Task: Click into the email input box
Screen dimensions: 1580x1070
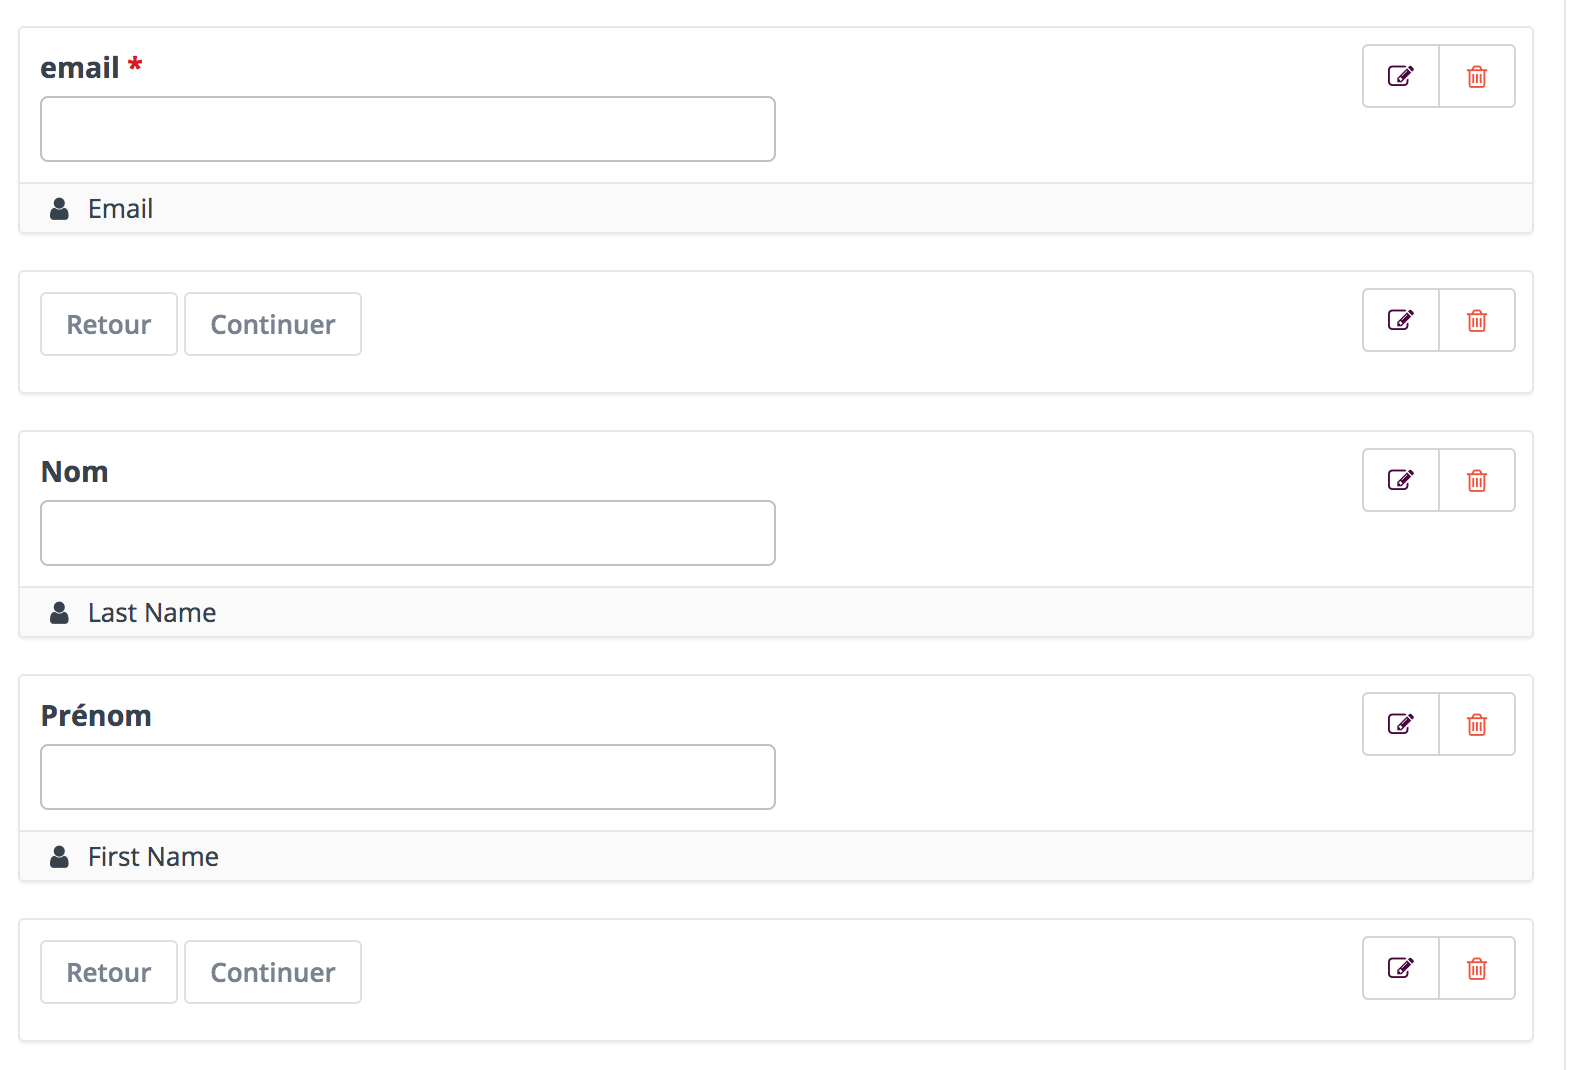Action: pyautogui.click(x=408, y=129)
